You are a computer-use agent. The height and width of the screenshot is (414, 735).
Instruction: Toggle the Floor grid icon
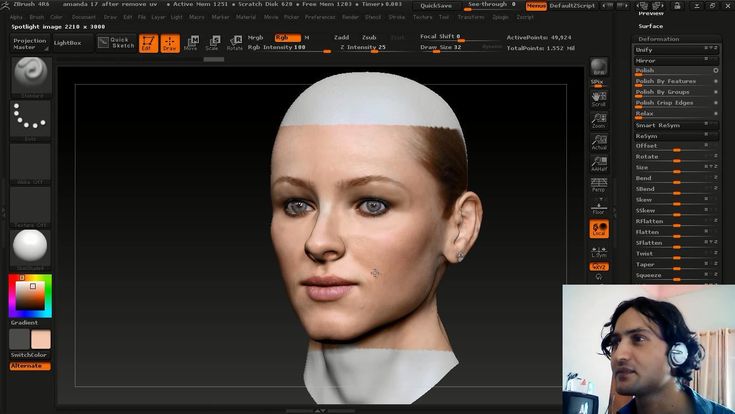click(x=599, y=206)
